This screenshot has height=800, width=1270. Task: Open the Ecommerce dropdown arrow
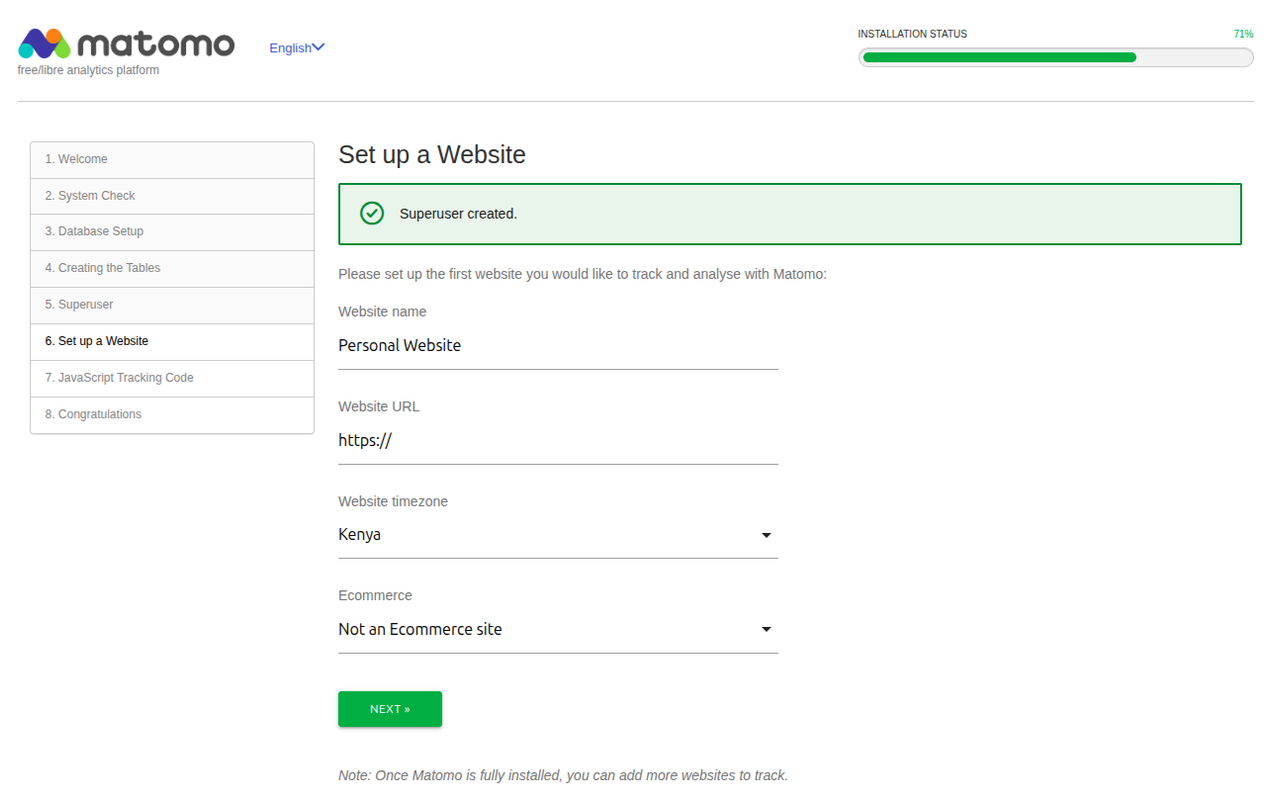[766, 629]
